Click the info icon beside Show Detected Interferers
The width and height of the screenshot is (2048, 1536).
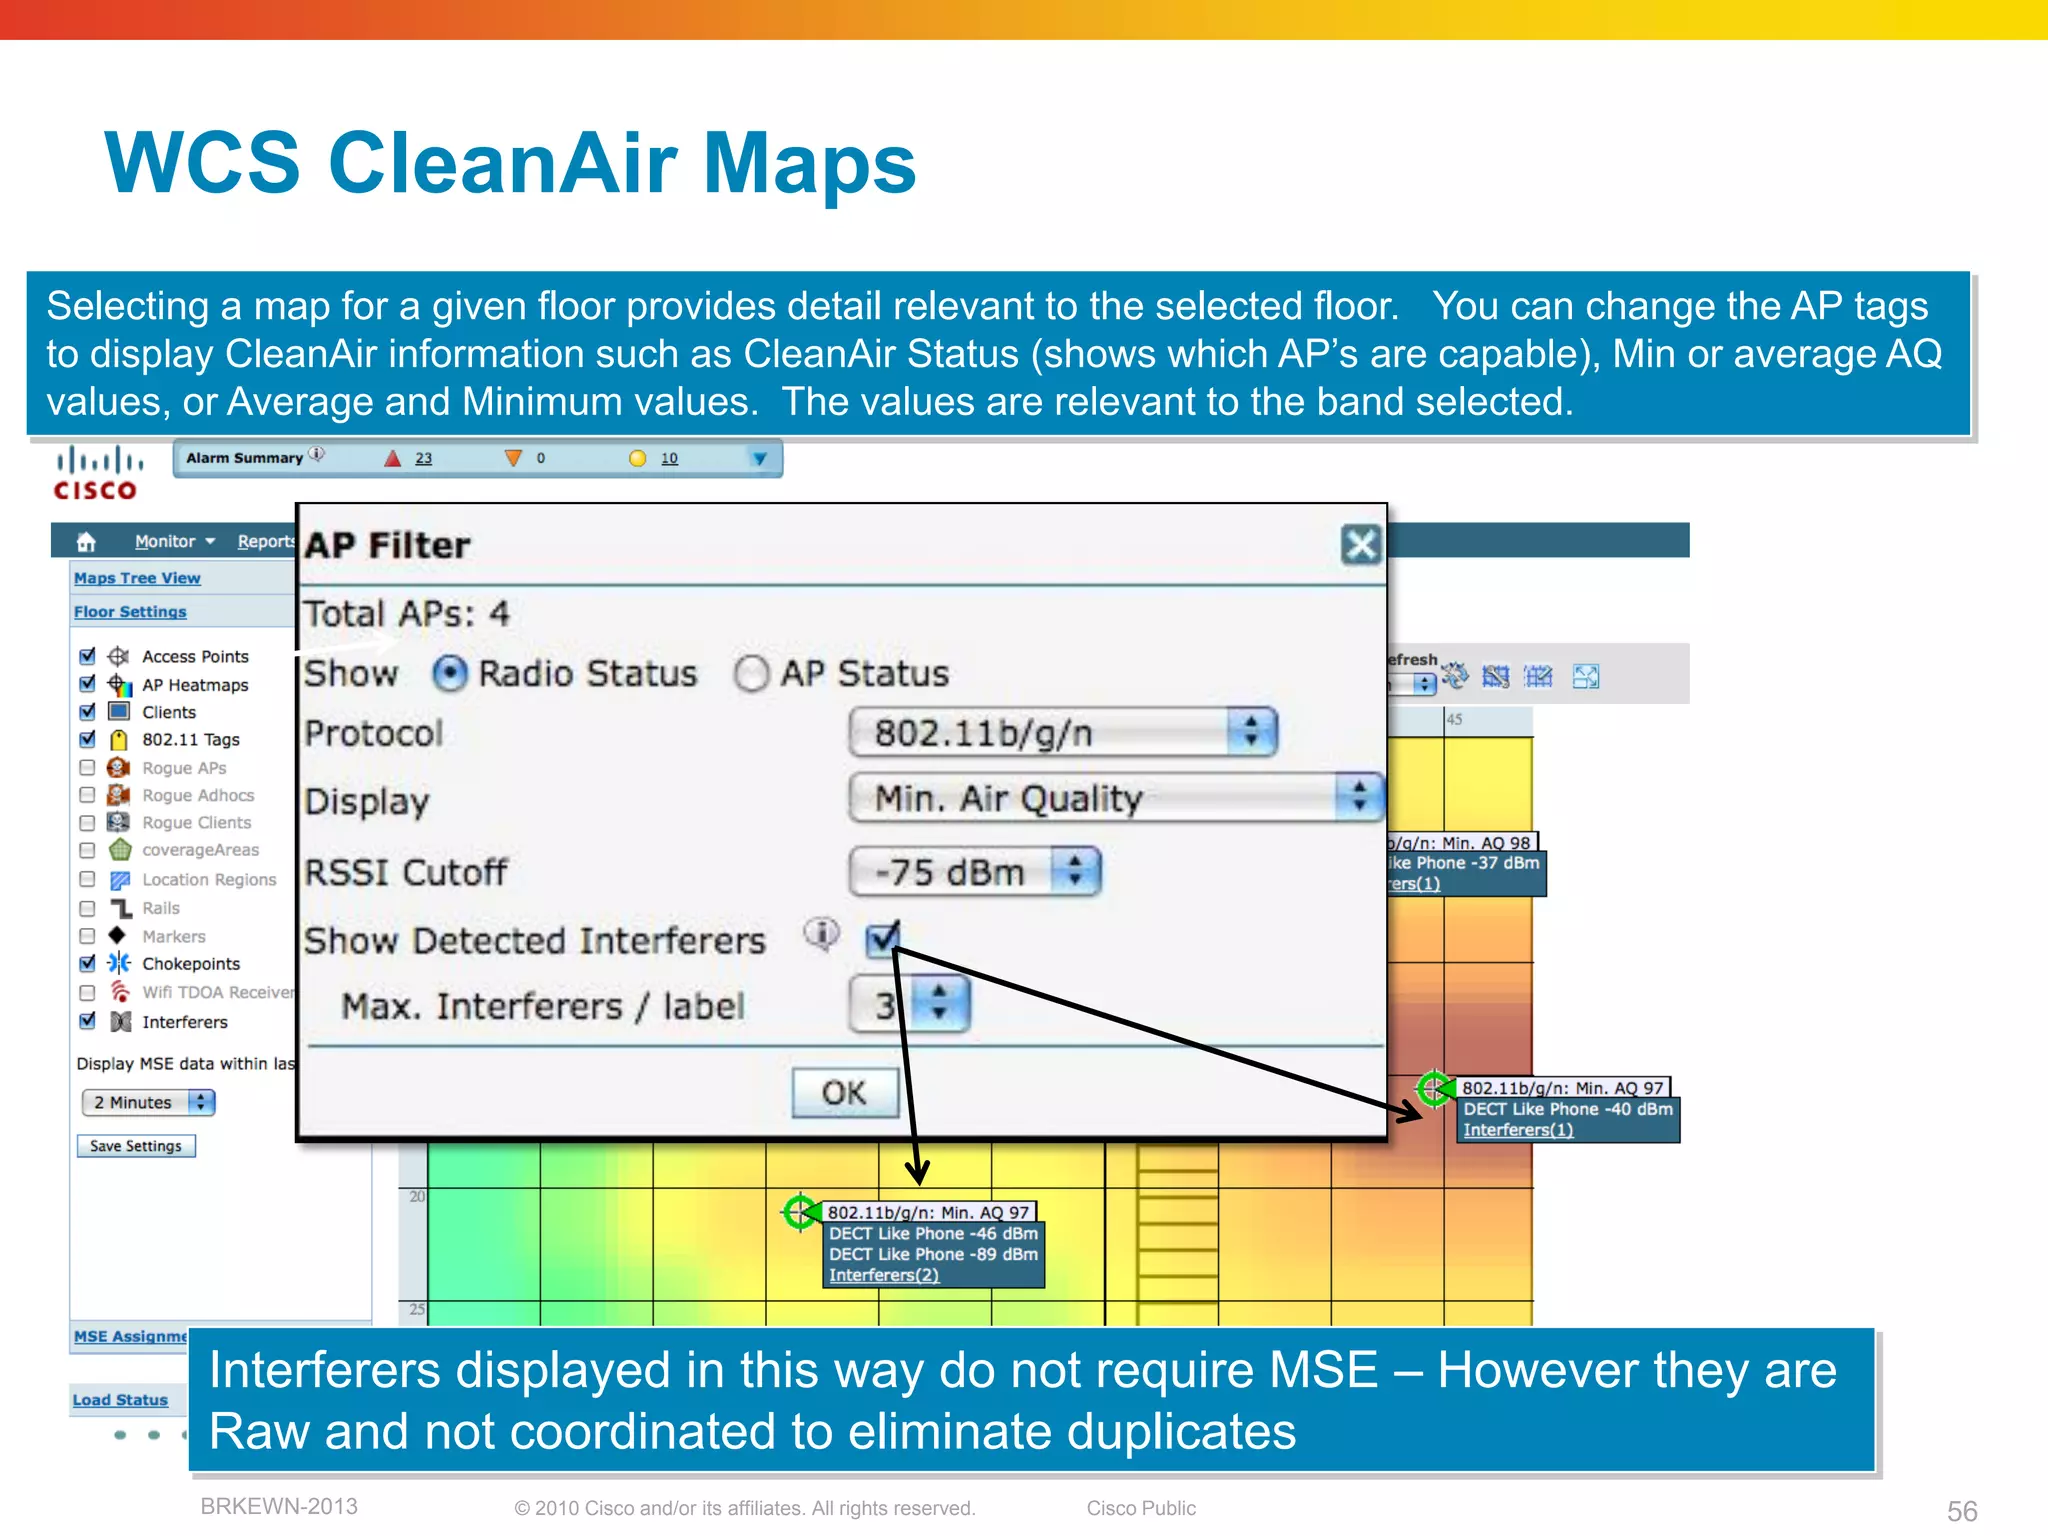pyautogui.click(x=821, y=934)
